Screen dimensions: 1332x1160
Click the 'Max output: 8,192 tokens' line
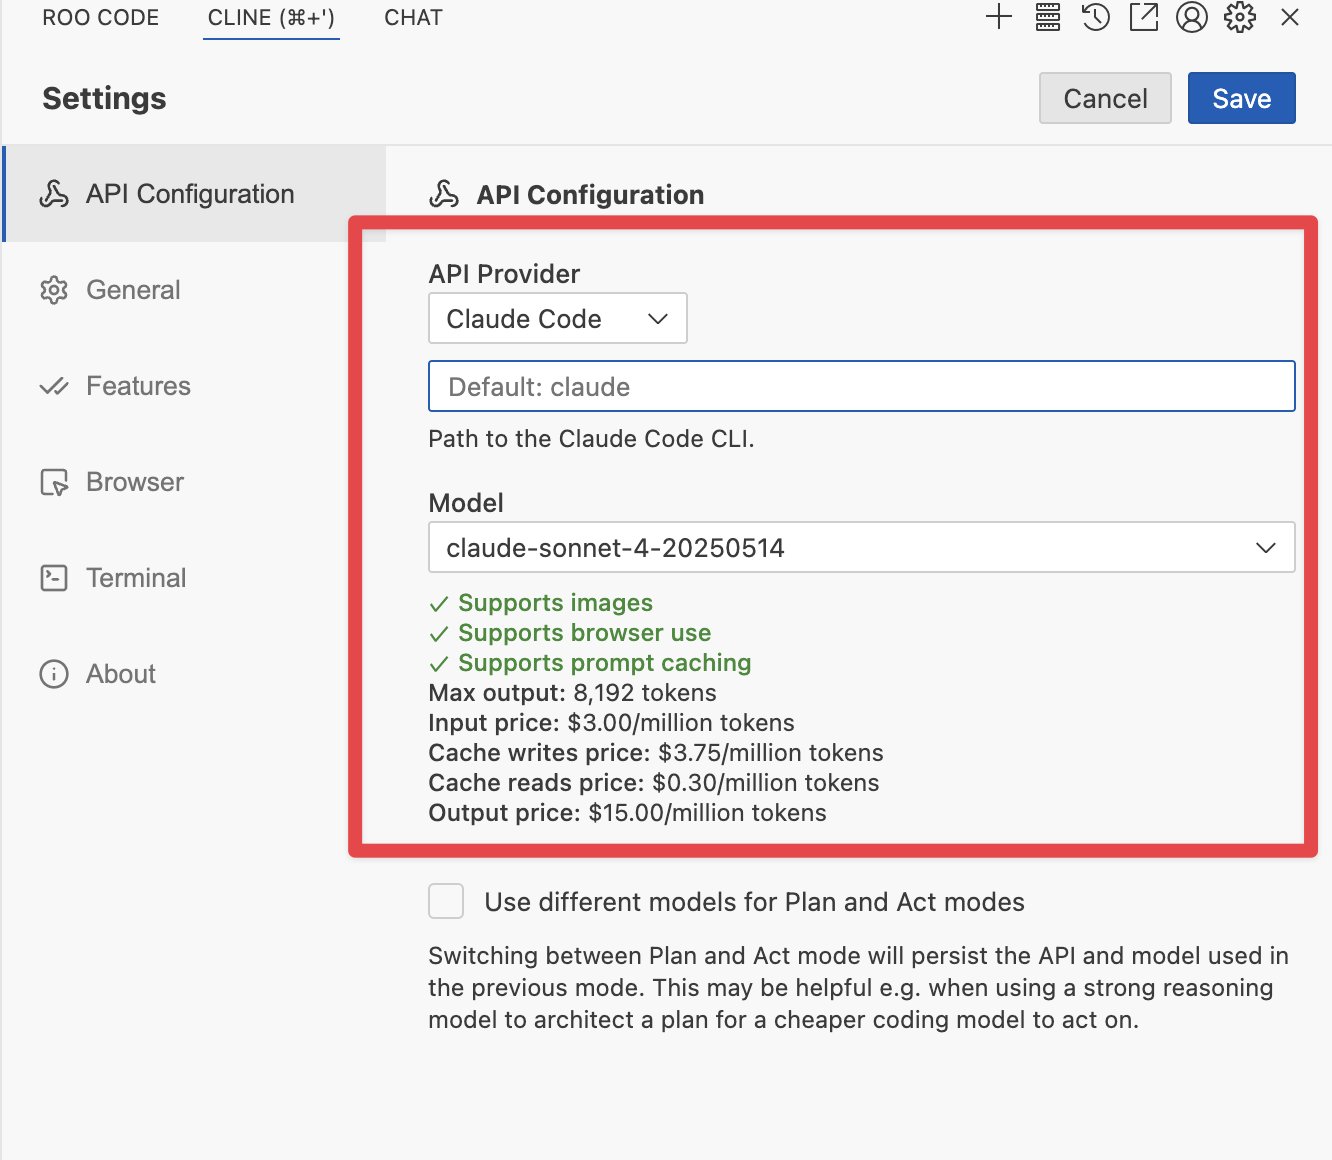(x=572, y=693)
